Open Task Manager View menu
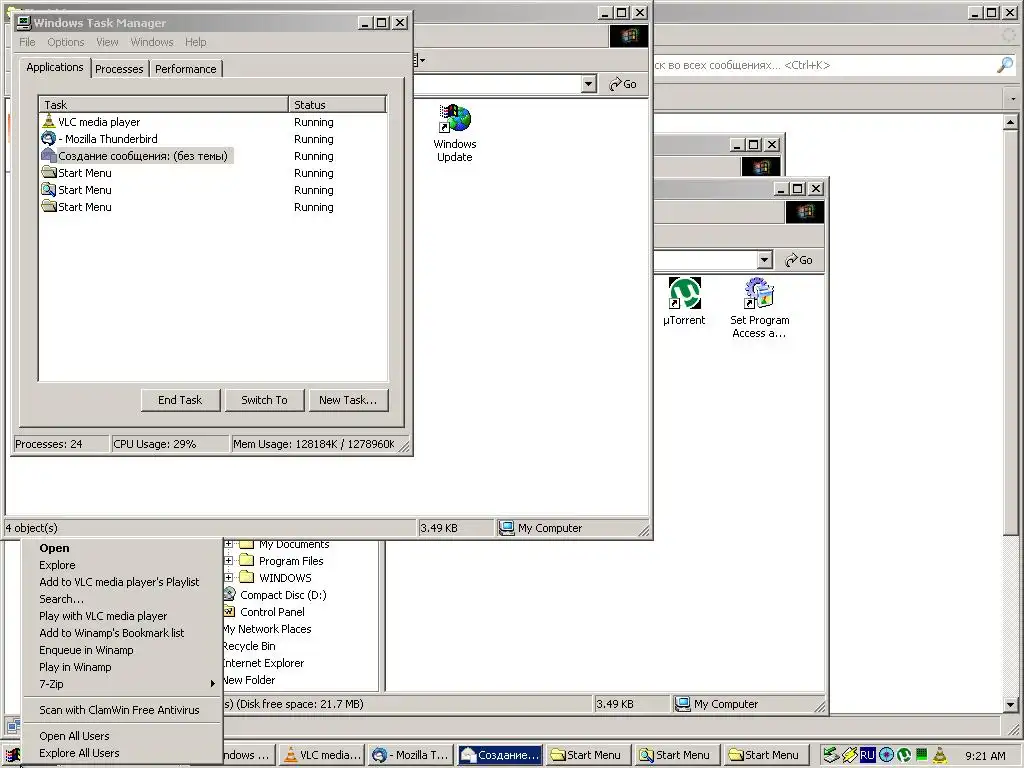 pos(107,42)
